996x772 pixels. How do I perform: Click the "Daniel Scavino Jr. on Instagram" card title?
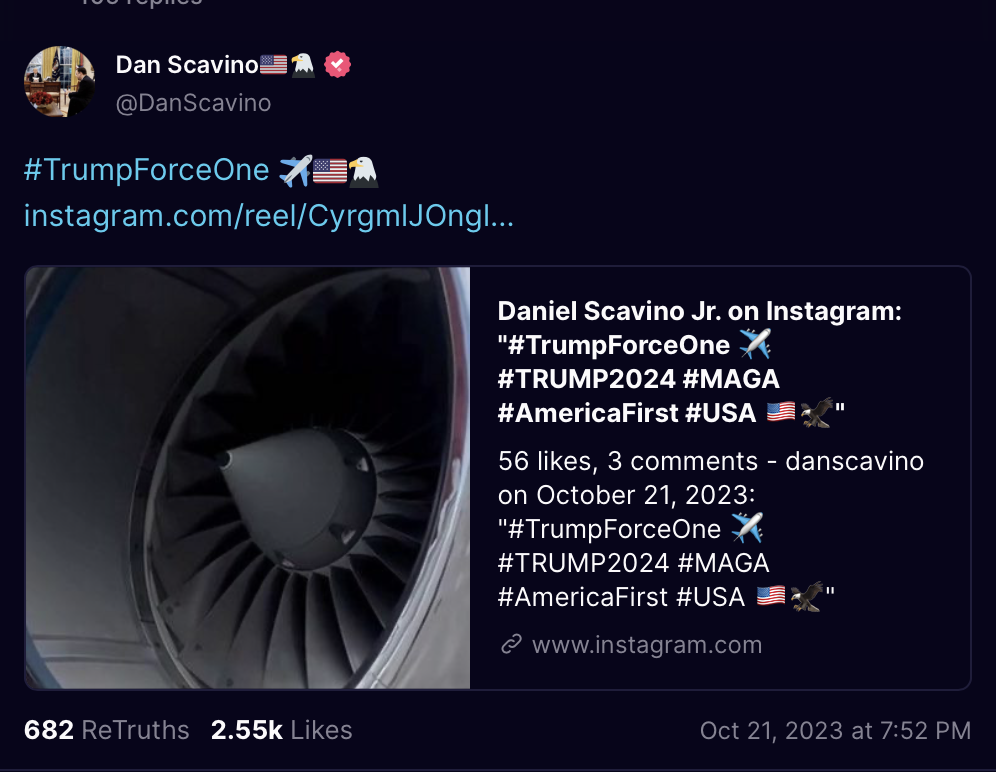click(x=700, y=312)
